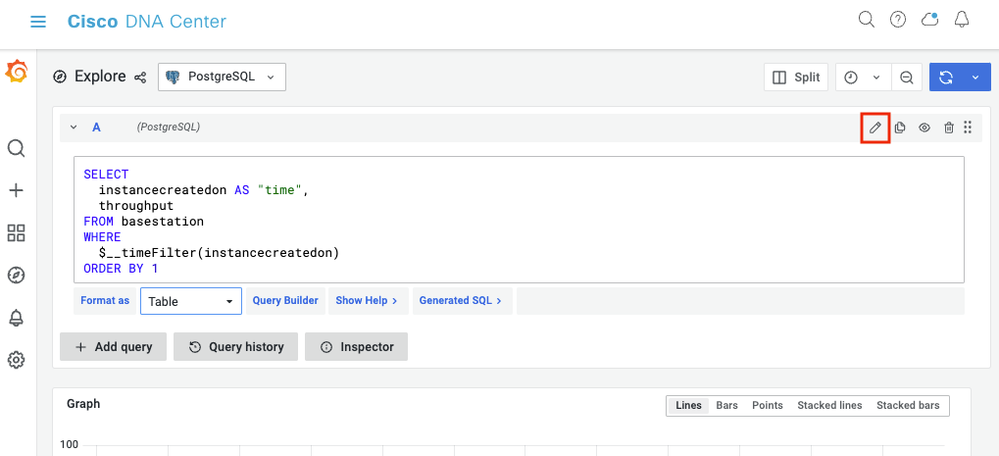Open the refresh interval dropdown arrow
This screenshot has height=456, width=999.
[975, 77]
